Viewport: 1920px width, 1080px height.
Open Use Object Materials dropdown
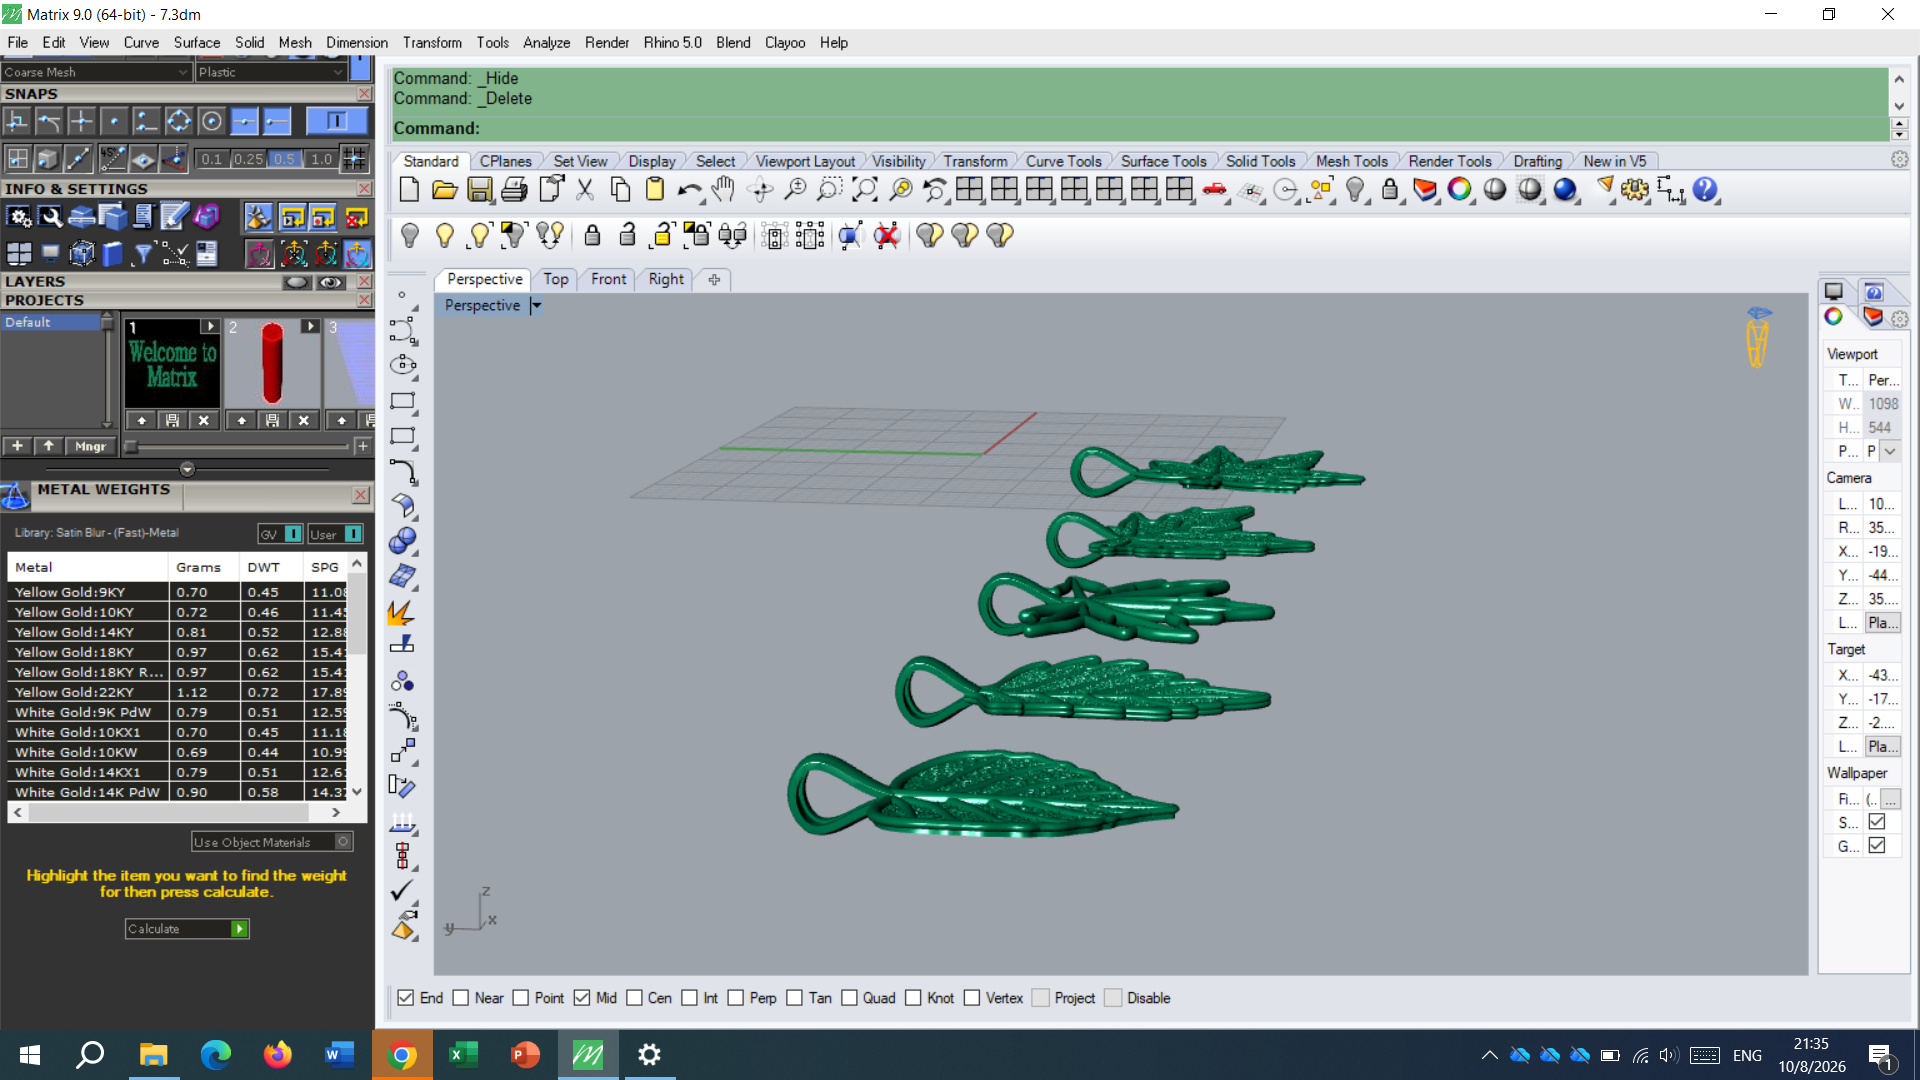[272, 842]
